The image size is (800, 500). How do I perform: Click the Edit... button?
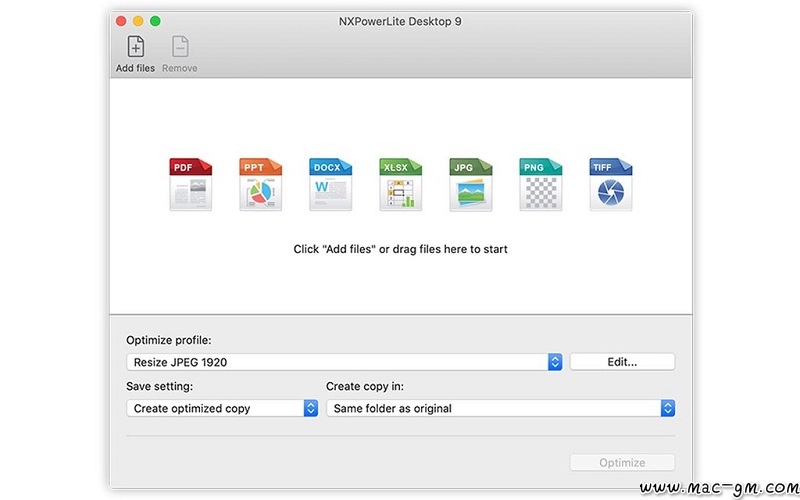(622, 362)
